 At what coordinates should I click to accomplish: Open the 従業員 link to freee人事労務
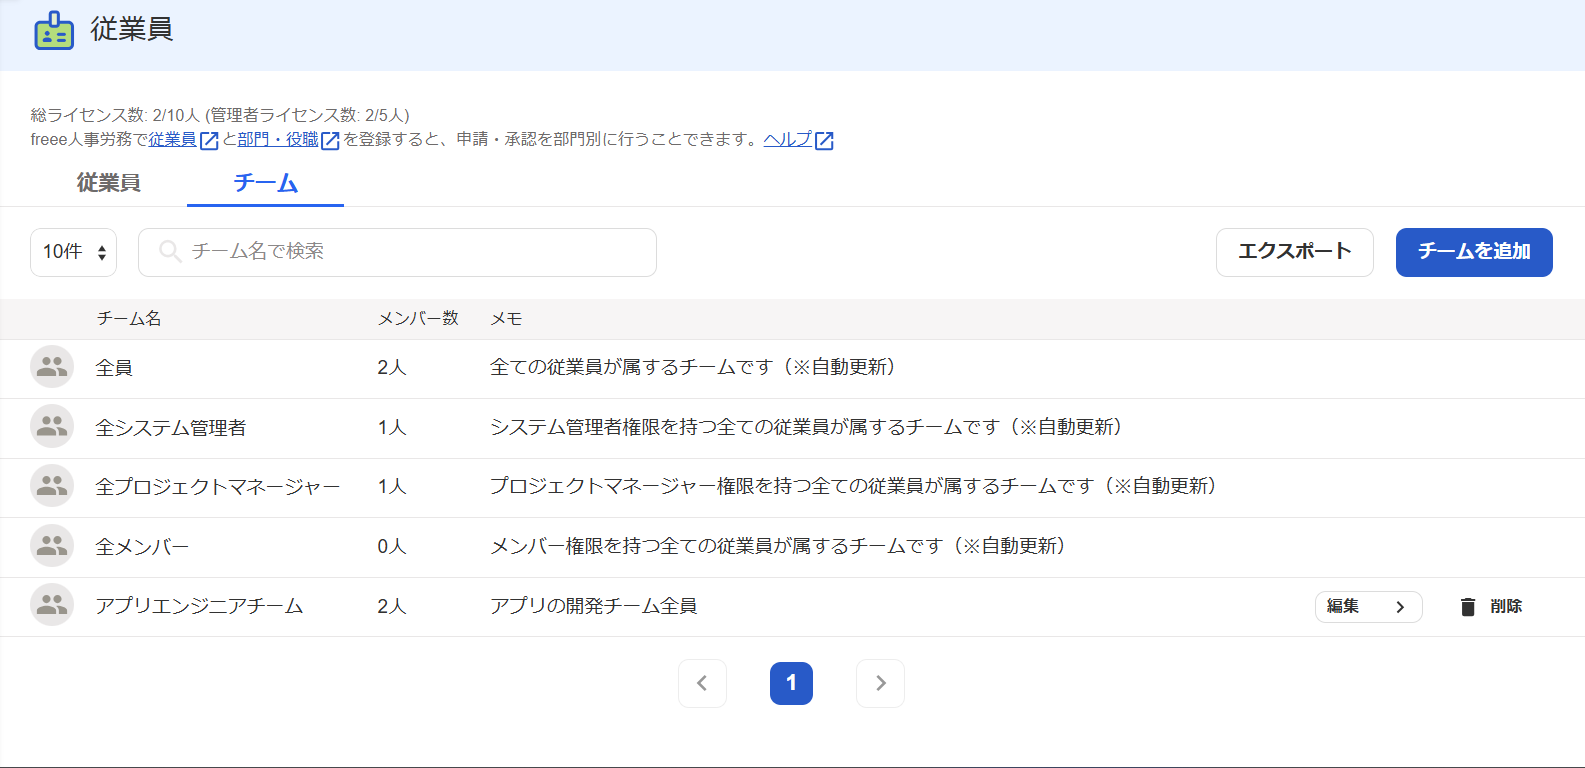pyautogui.click(x=172, y=140)
